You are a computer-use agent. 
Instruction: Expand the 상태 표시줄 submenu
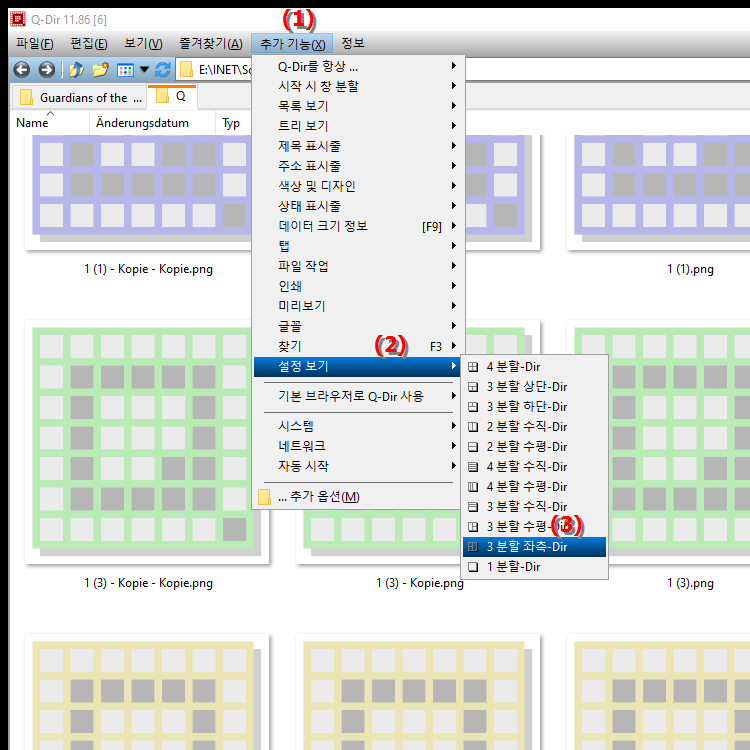coord(357,206)
